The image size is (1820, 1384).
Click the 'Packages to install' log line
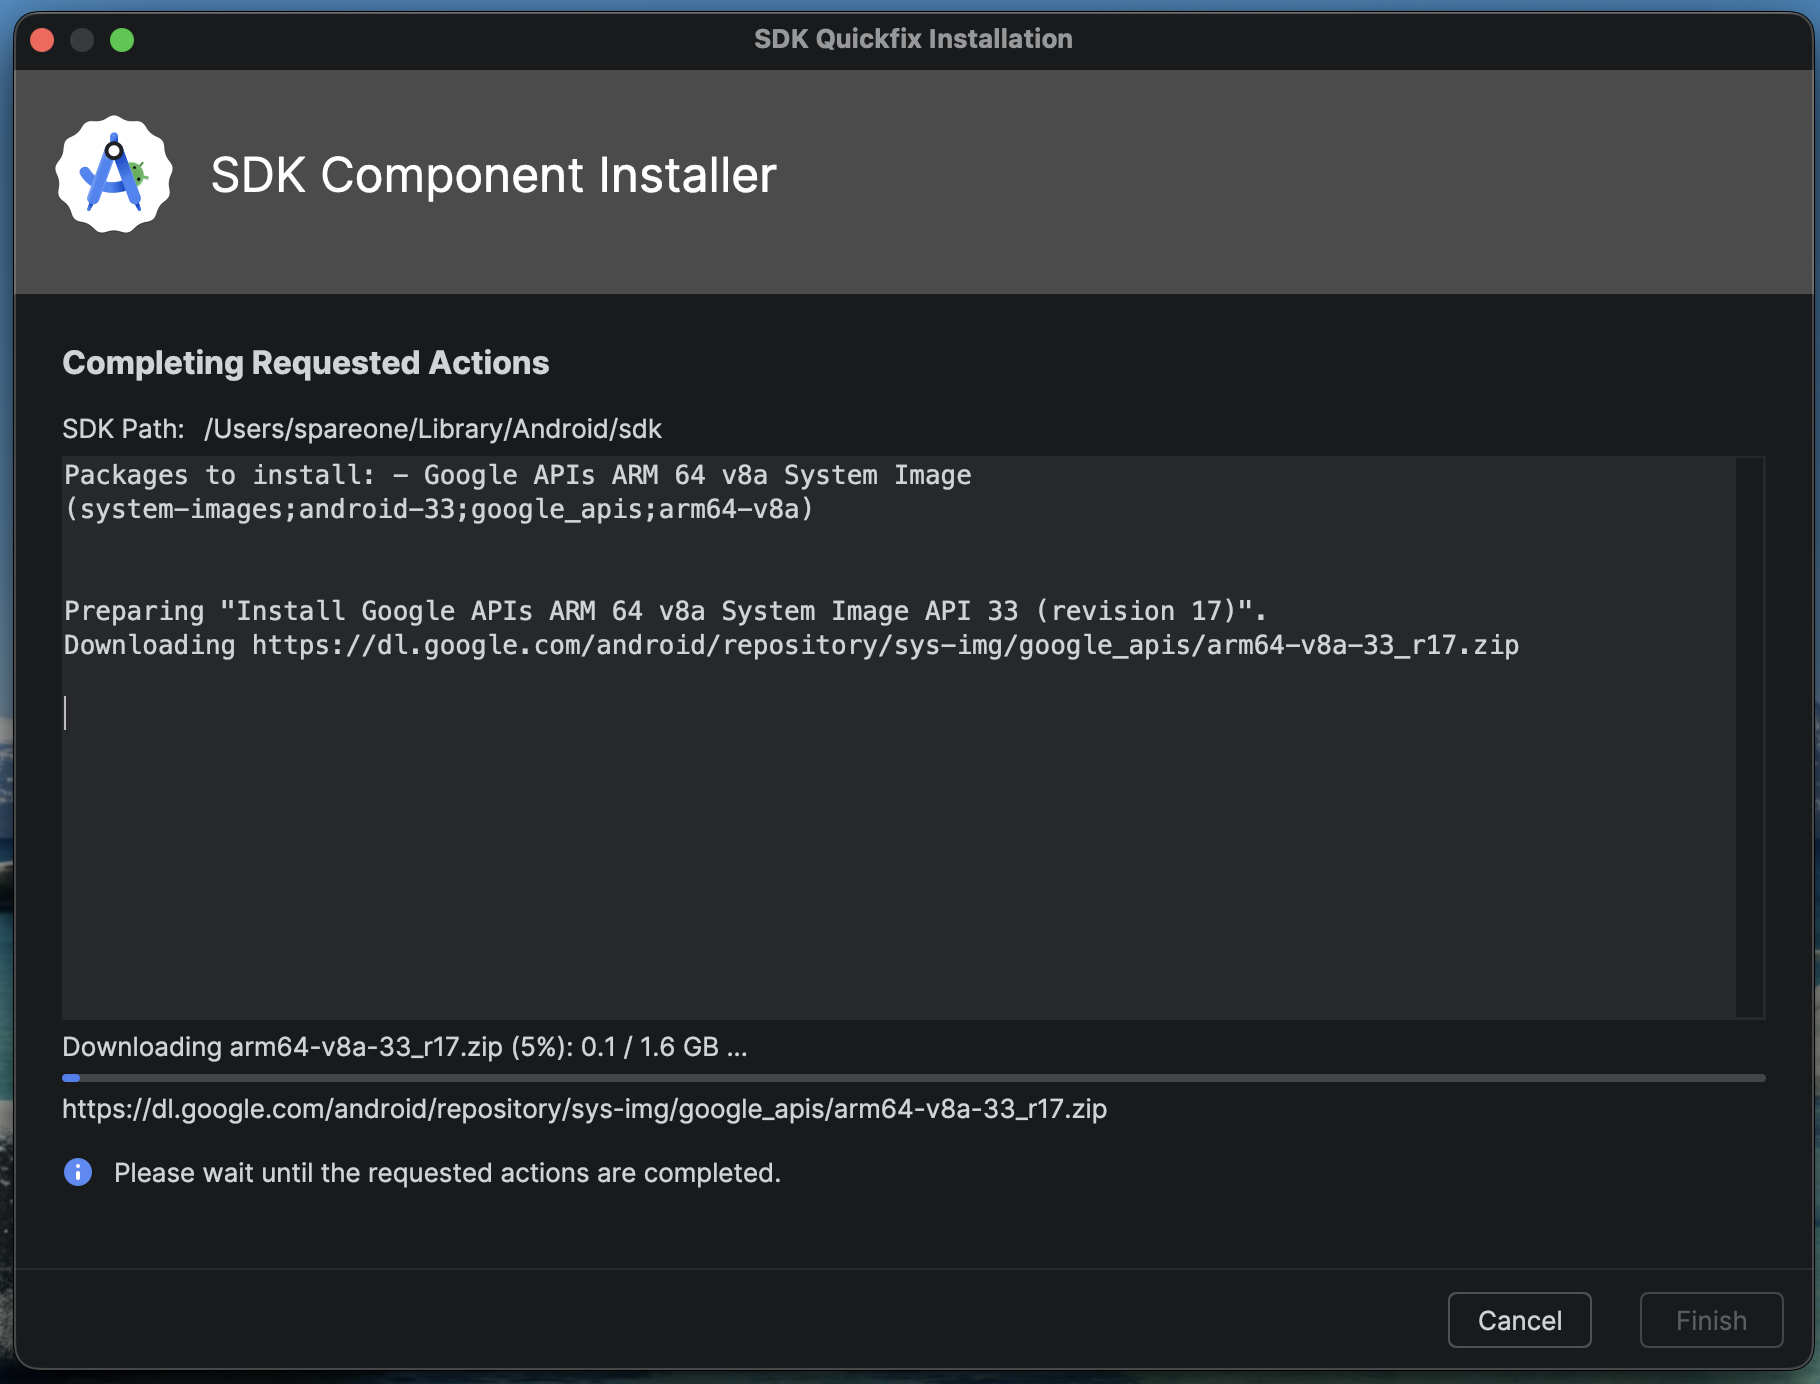click(517, 475)
